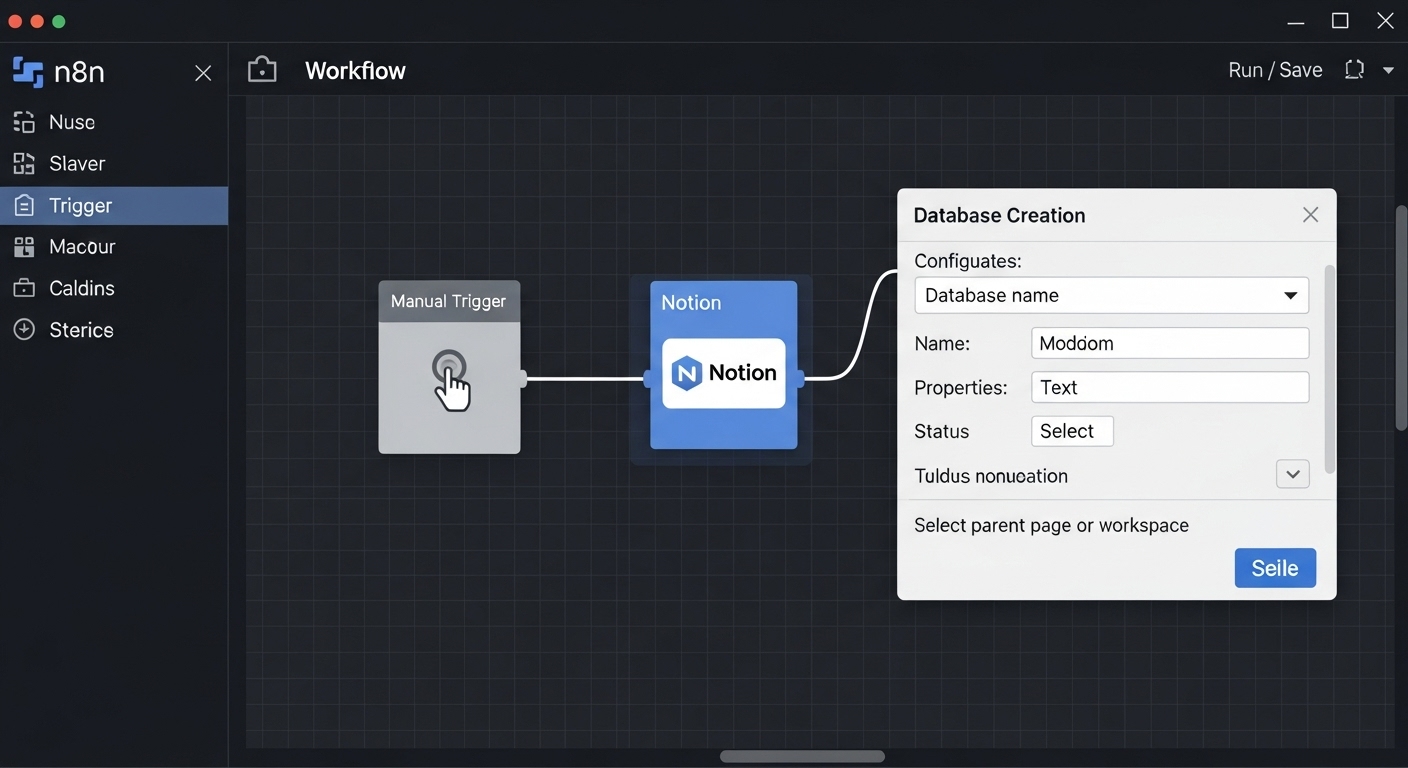Click the horizontal canvas scrollbar
Screen dimensions: 1408x768
(x=802, y=756)
